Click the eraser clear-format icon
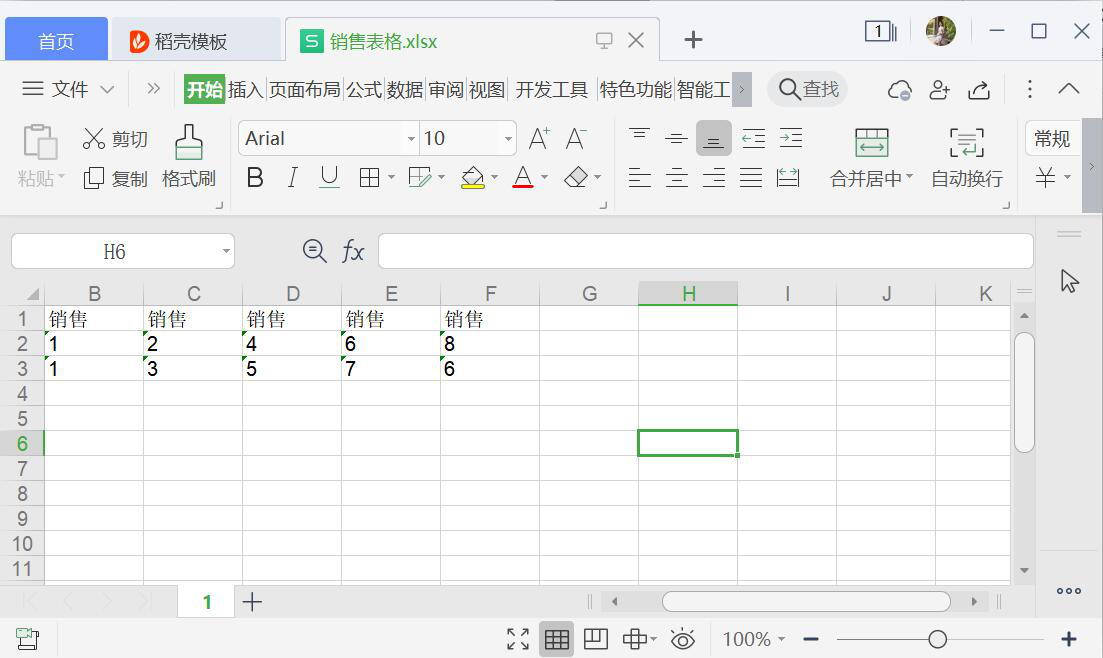The image size is (1103, 658). coord(576,177)
